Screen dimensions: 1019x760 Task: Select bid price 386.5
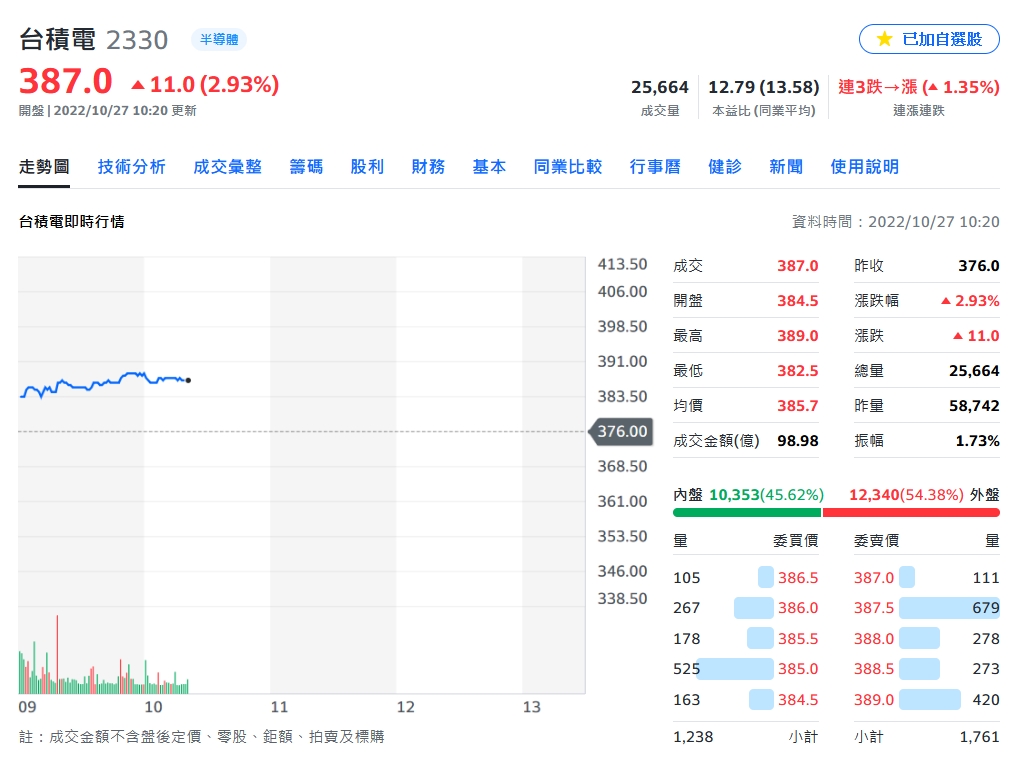[798, 578]
